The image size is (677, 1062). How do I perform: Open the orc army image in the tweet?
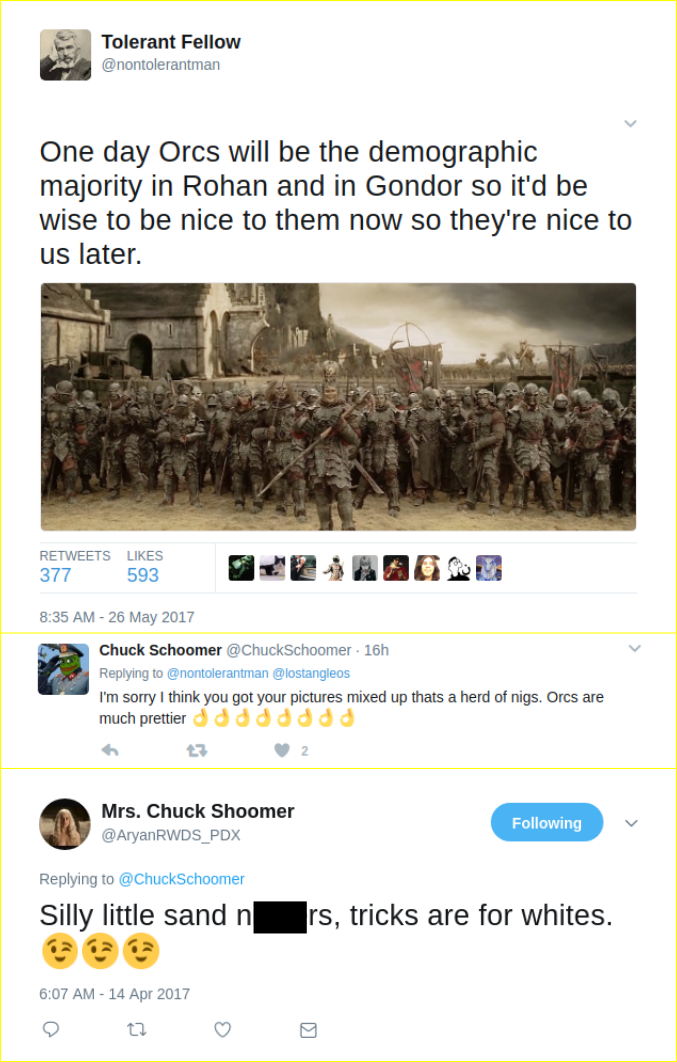click(x=338, y=406)
